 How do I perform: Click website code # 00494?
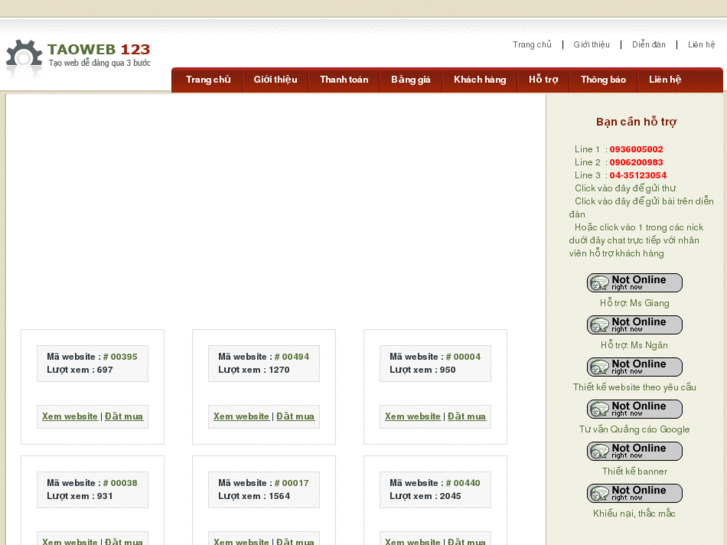pyautogui.click(x=292, y=357)
